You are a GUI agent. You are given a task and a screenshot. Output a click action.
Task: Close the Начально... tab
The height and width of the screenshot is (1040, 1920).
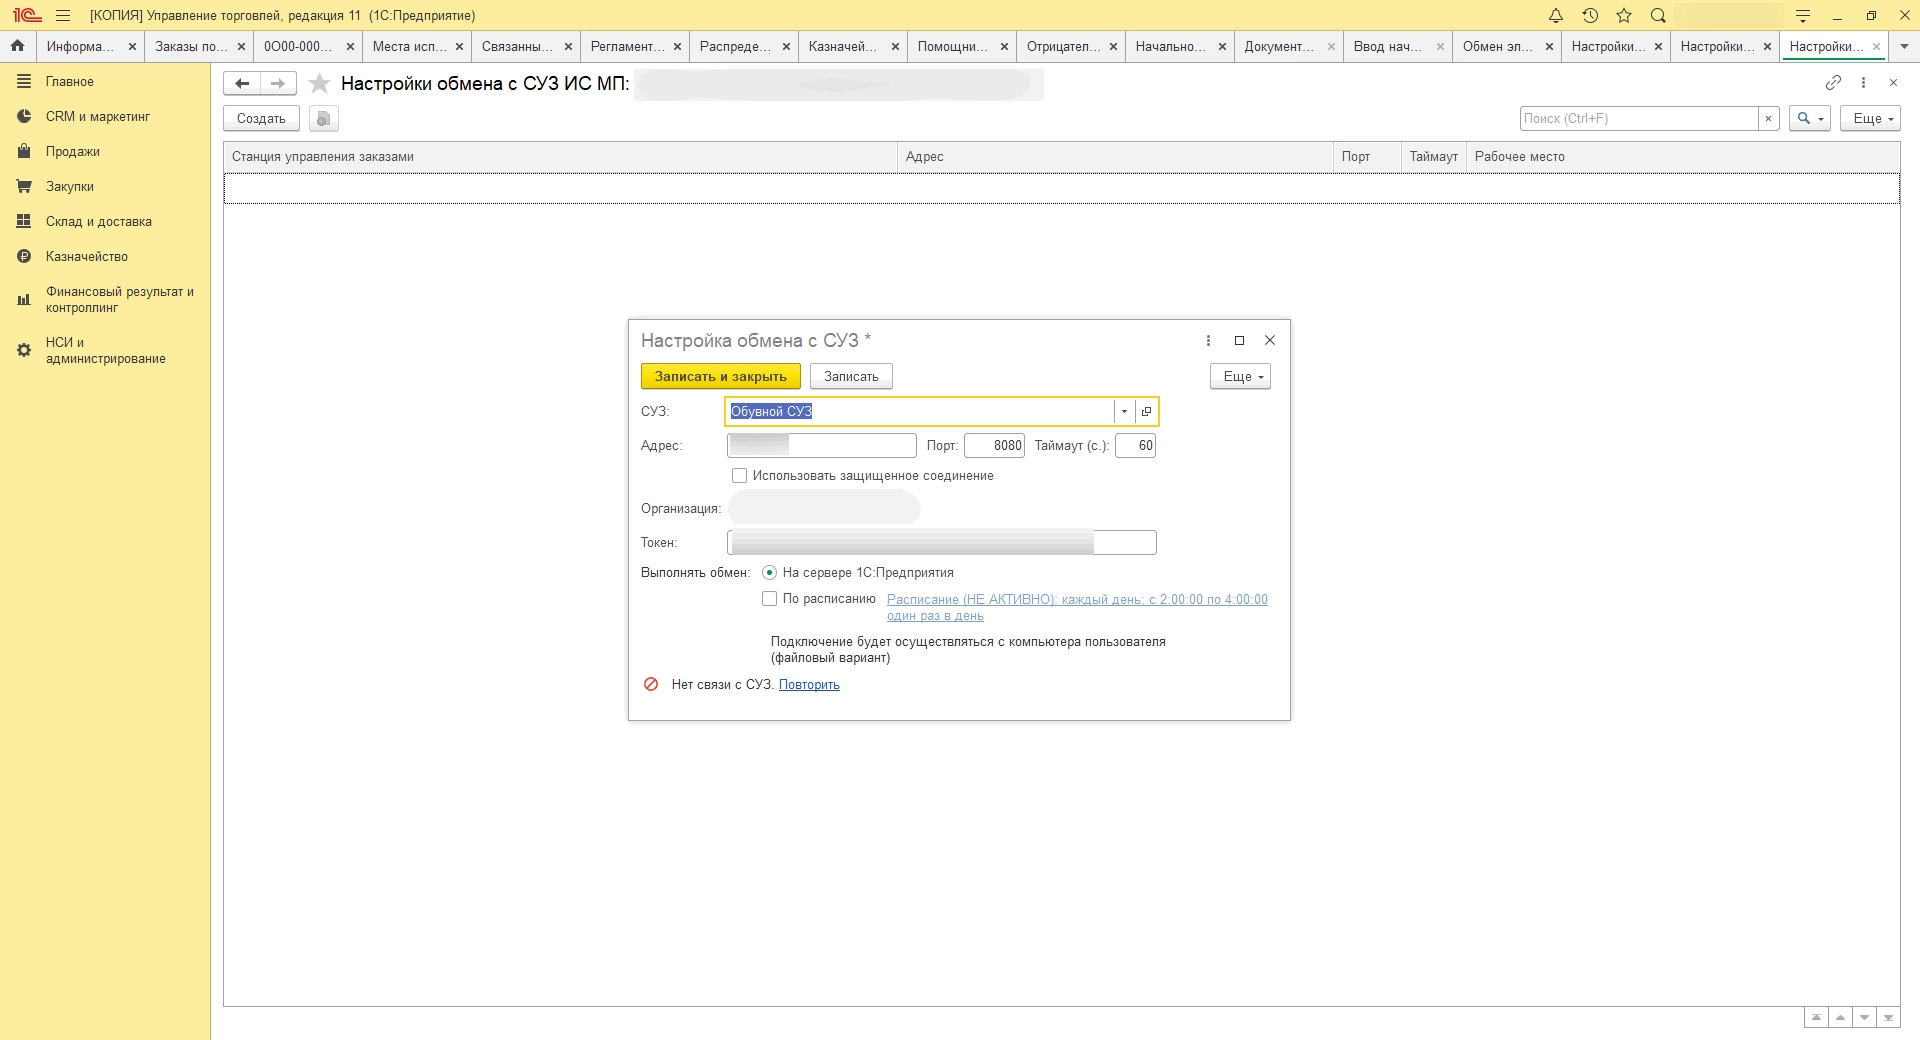[1222, 47]
